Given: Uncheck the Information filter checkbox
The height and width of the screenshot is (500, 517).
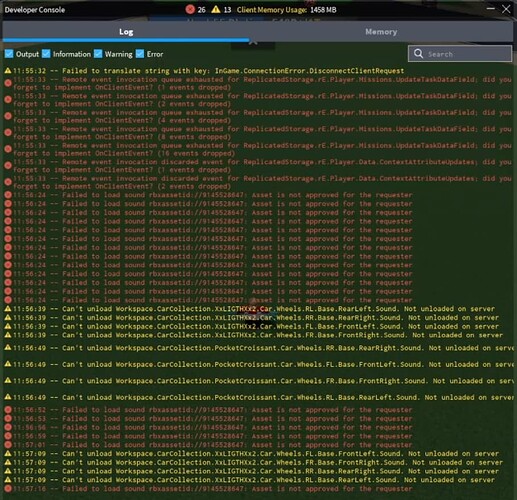Looking at the screenshot, I should tap(46, 54).
